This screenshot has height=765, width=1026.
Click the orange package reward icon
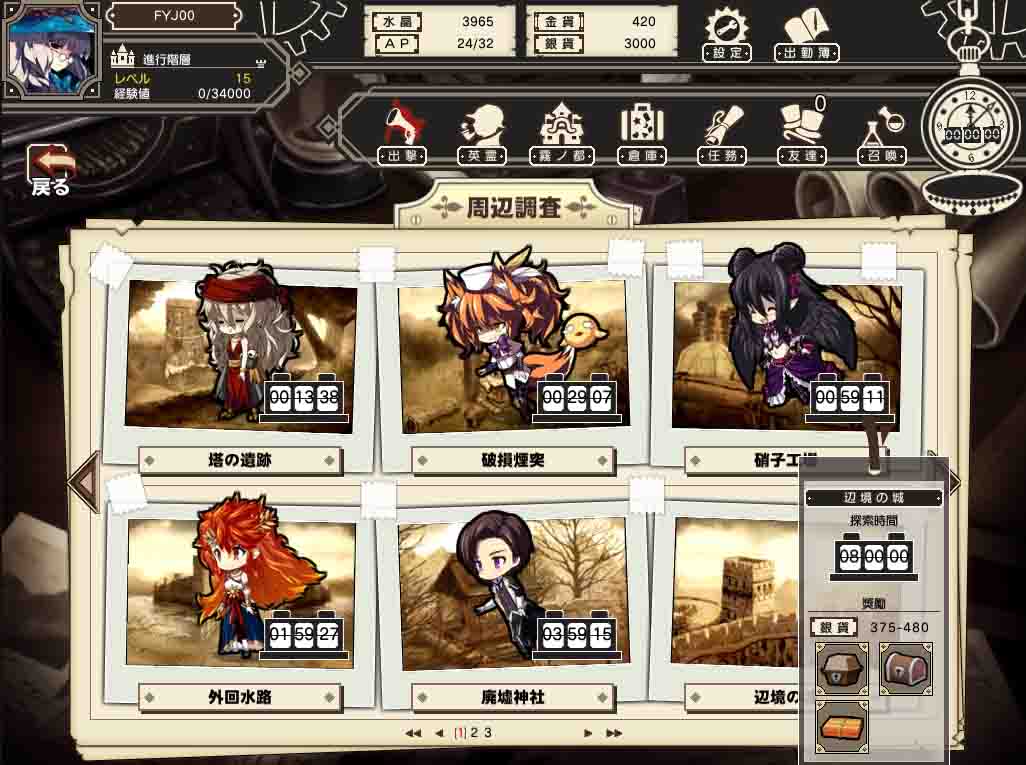coord(842,727)
